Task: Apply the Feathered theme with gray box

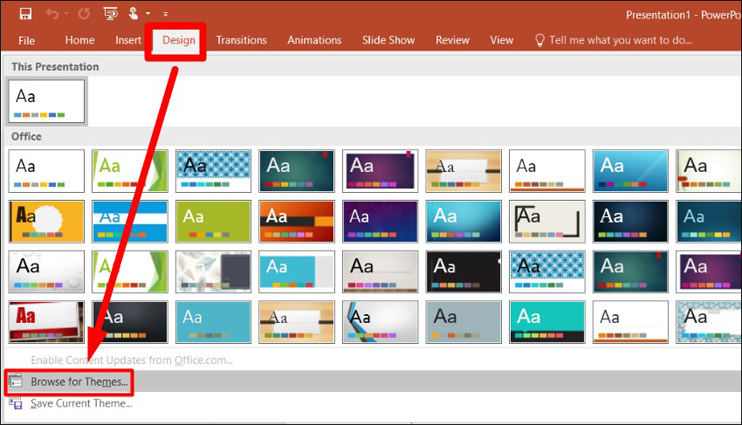Action: tap(213, 272)
